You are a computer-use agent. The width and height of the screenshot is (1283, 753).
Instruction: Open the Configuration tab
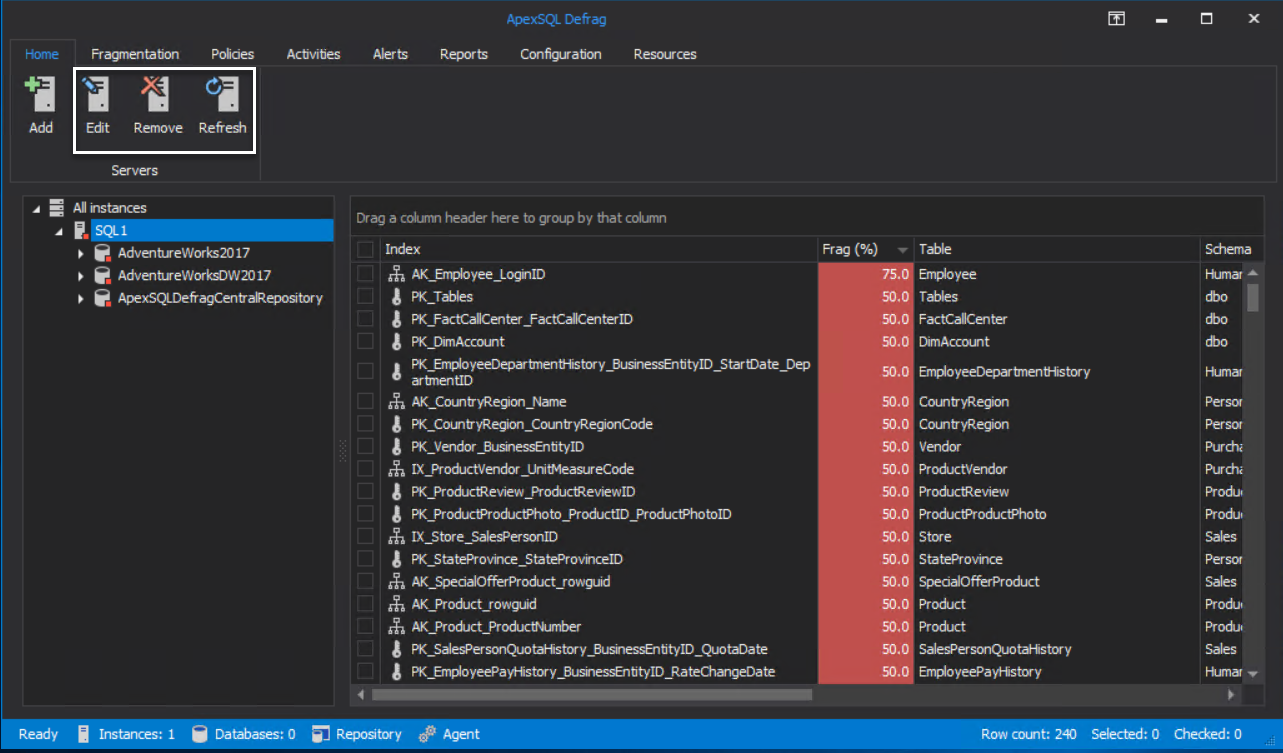coord(560,54)
